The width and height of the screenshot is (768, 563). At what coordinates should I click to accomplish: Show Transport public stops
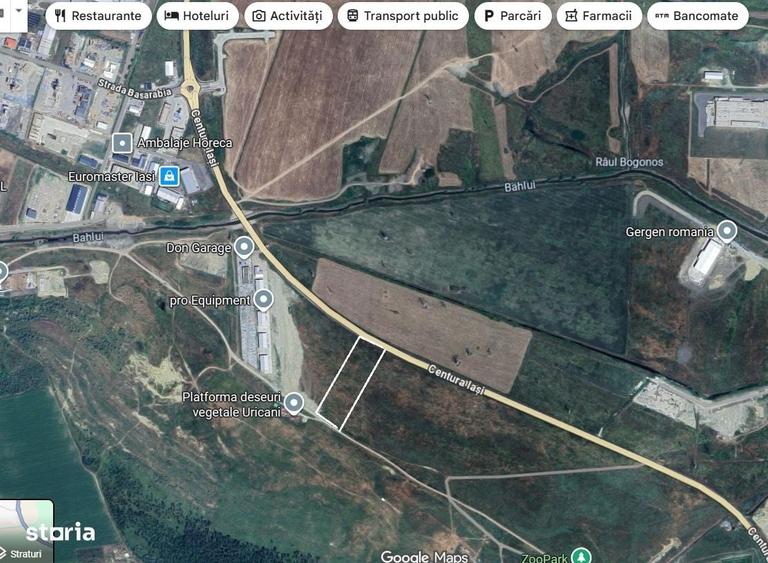pyautogui.click(x=403, y=16)
